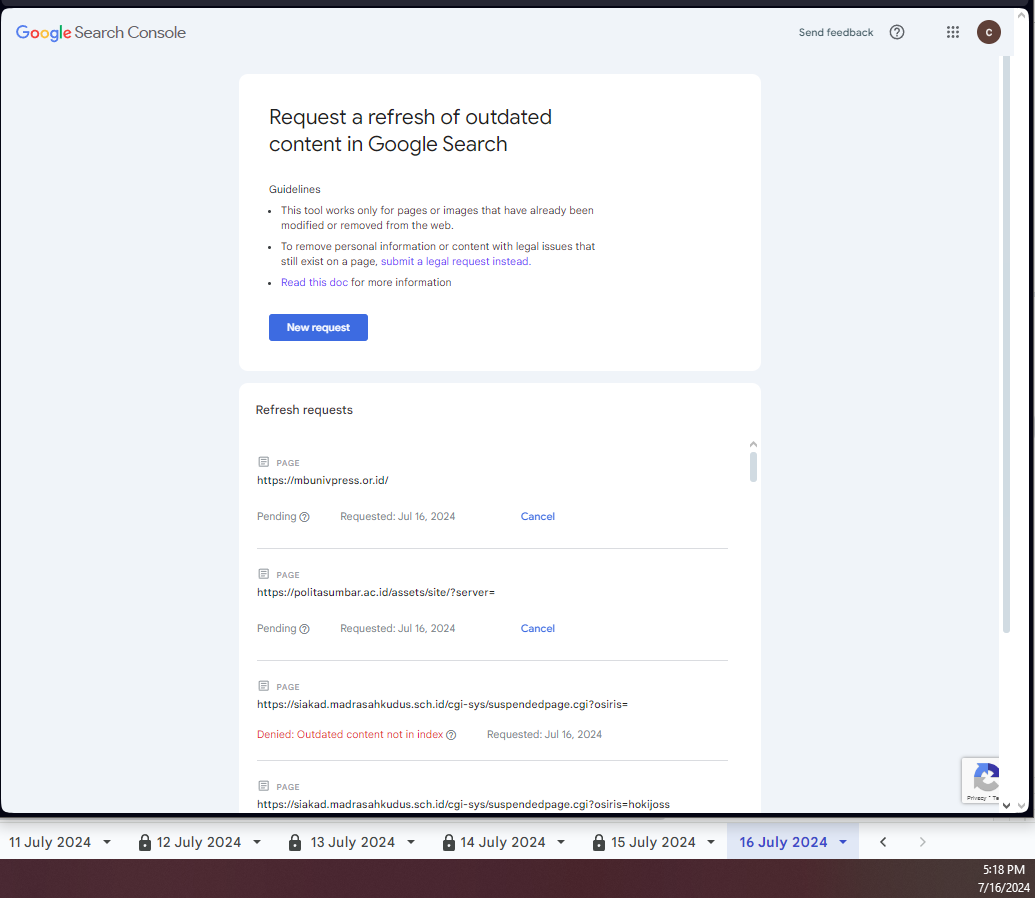Open 'submit a legal request instead' link
1035x898 pixels.
tap(455, 261)
